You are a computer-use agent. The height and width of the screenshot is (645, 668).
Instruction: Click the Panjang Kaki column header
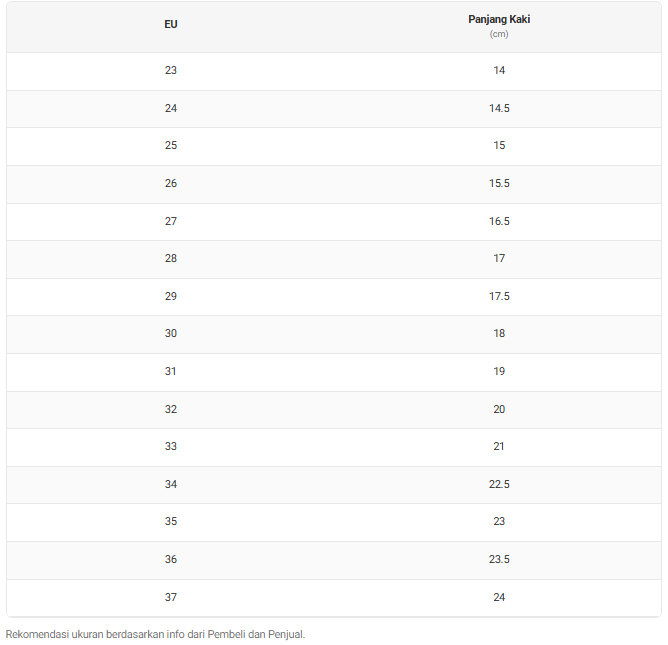(x=499, y=19)
